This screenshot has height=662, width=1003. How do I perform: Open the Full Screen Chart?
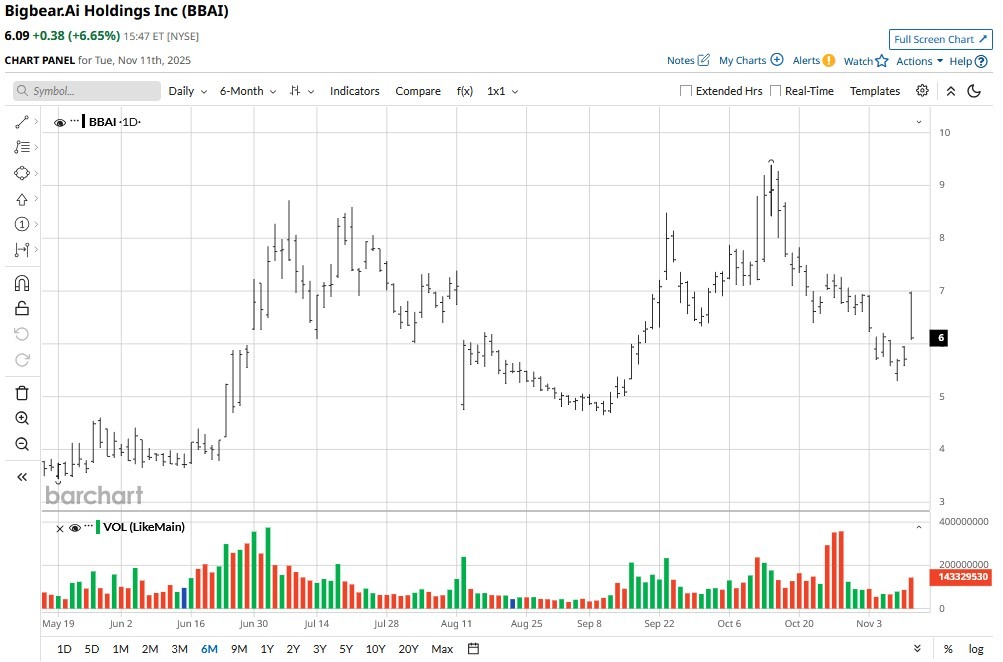tap(940, 39)
